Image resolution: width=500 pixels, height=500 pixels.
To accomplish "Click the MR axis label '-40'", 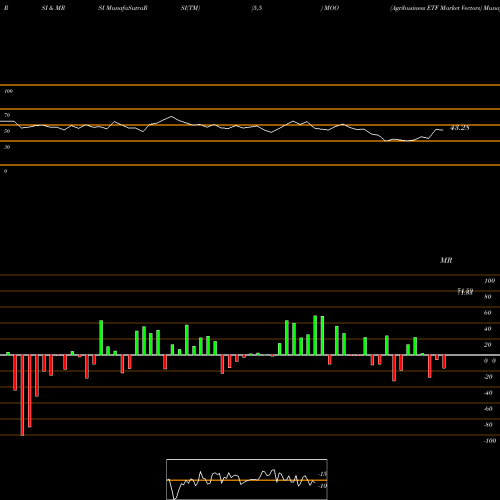I will pos(488,393).
